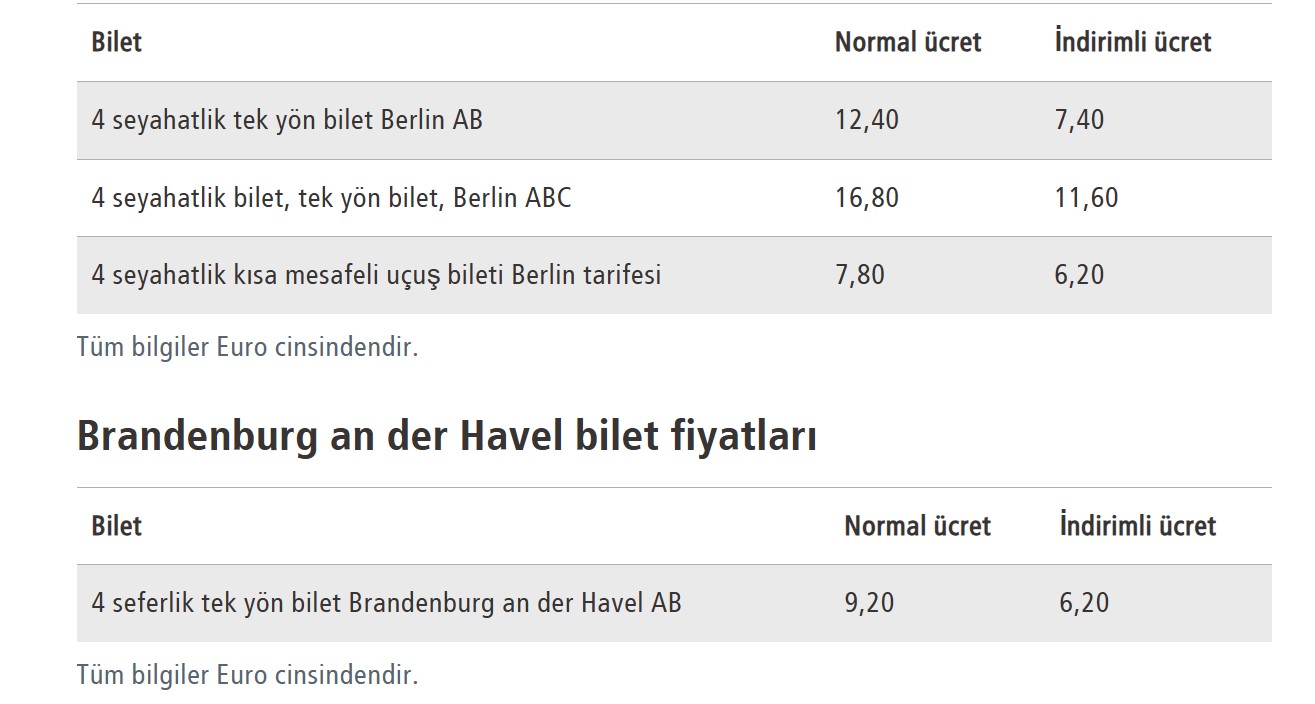Screen dimensions: 1315x704
Task: Click the 11,60 discounted fare value
Action: click(x=1086, y=198)
